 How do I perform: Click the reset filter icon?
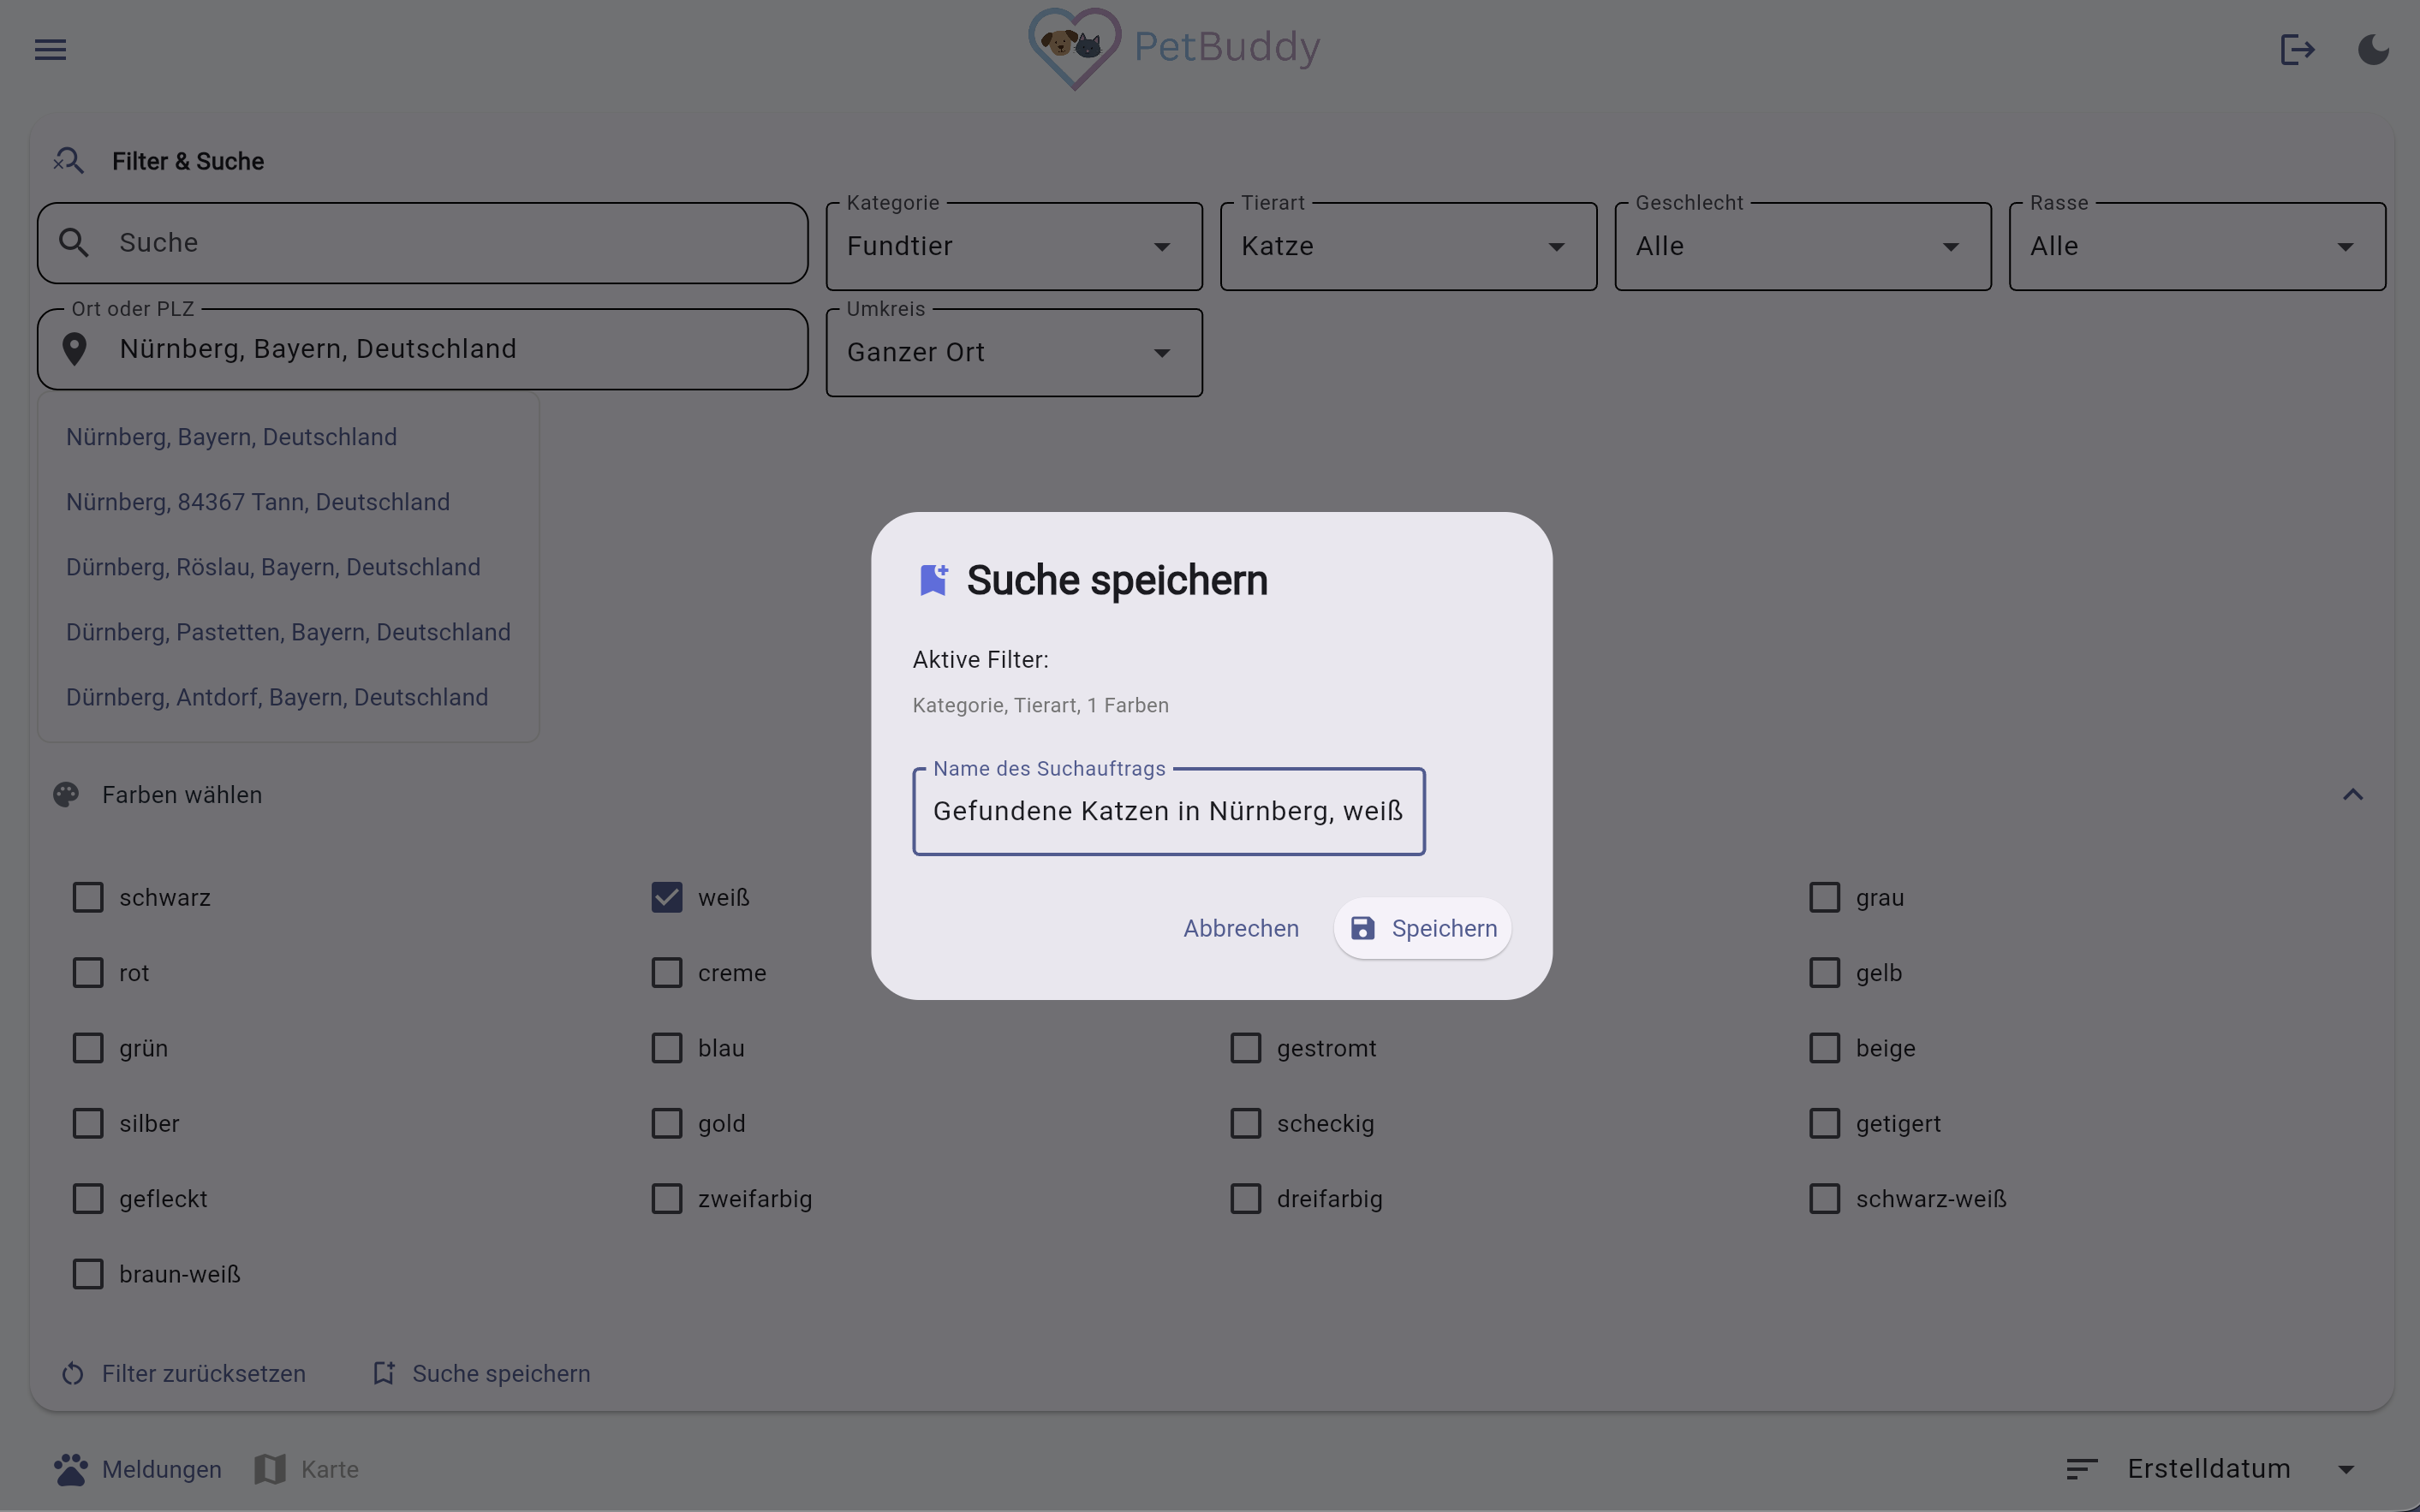(x=73, y=1374)
